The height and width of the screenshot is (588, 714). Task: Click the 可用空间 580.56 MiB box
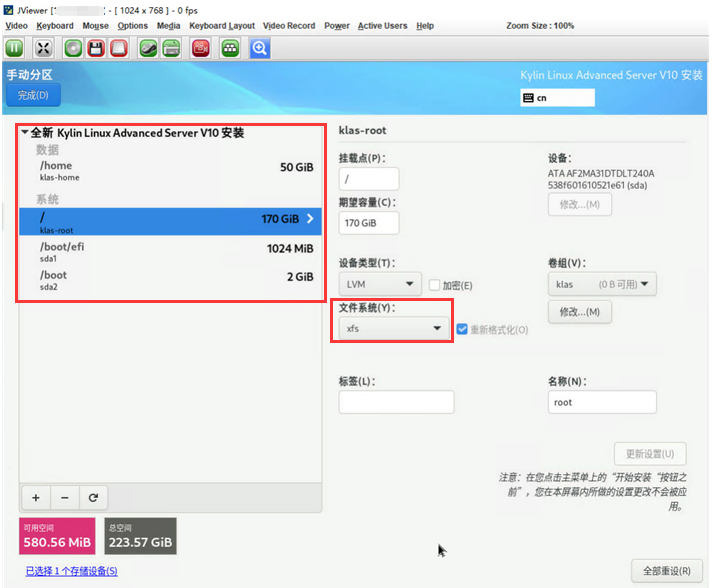57,536
